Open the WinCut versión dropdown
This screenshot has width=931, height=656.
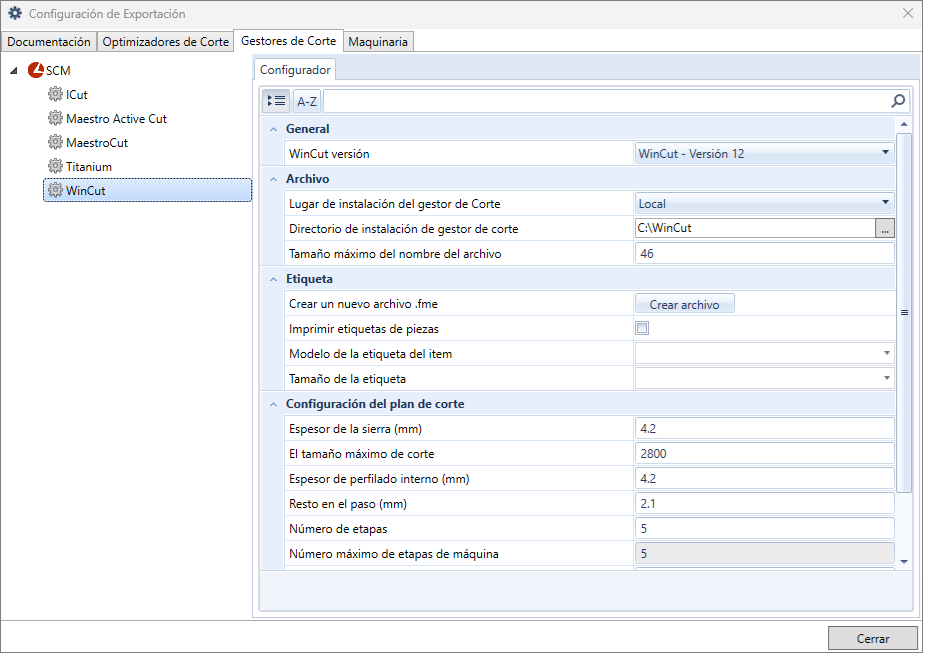pyautogui.click(x=765, y=153)
